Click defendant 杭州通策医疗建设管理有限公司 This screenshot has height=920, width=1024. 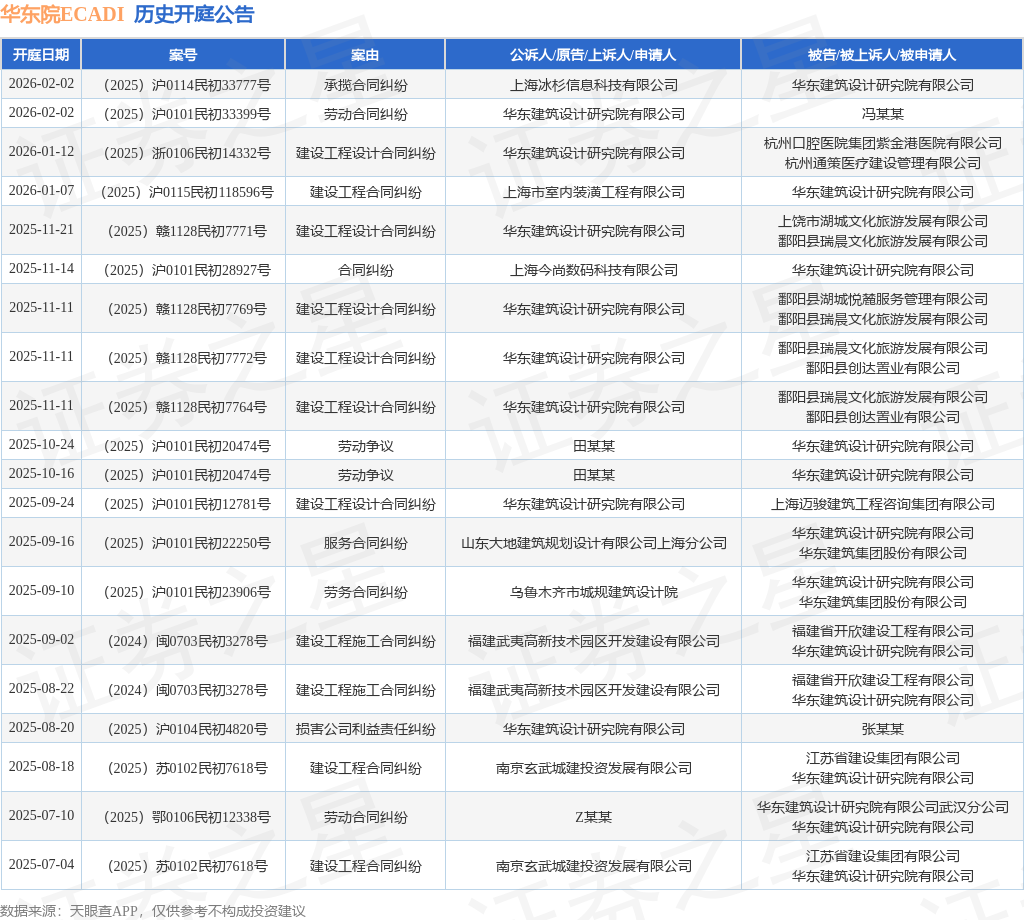pos(883,163)
